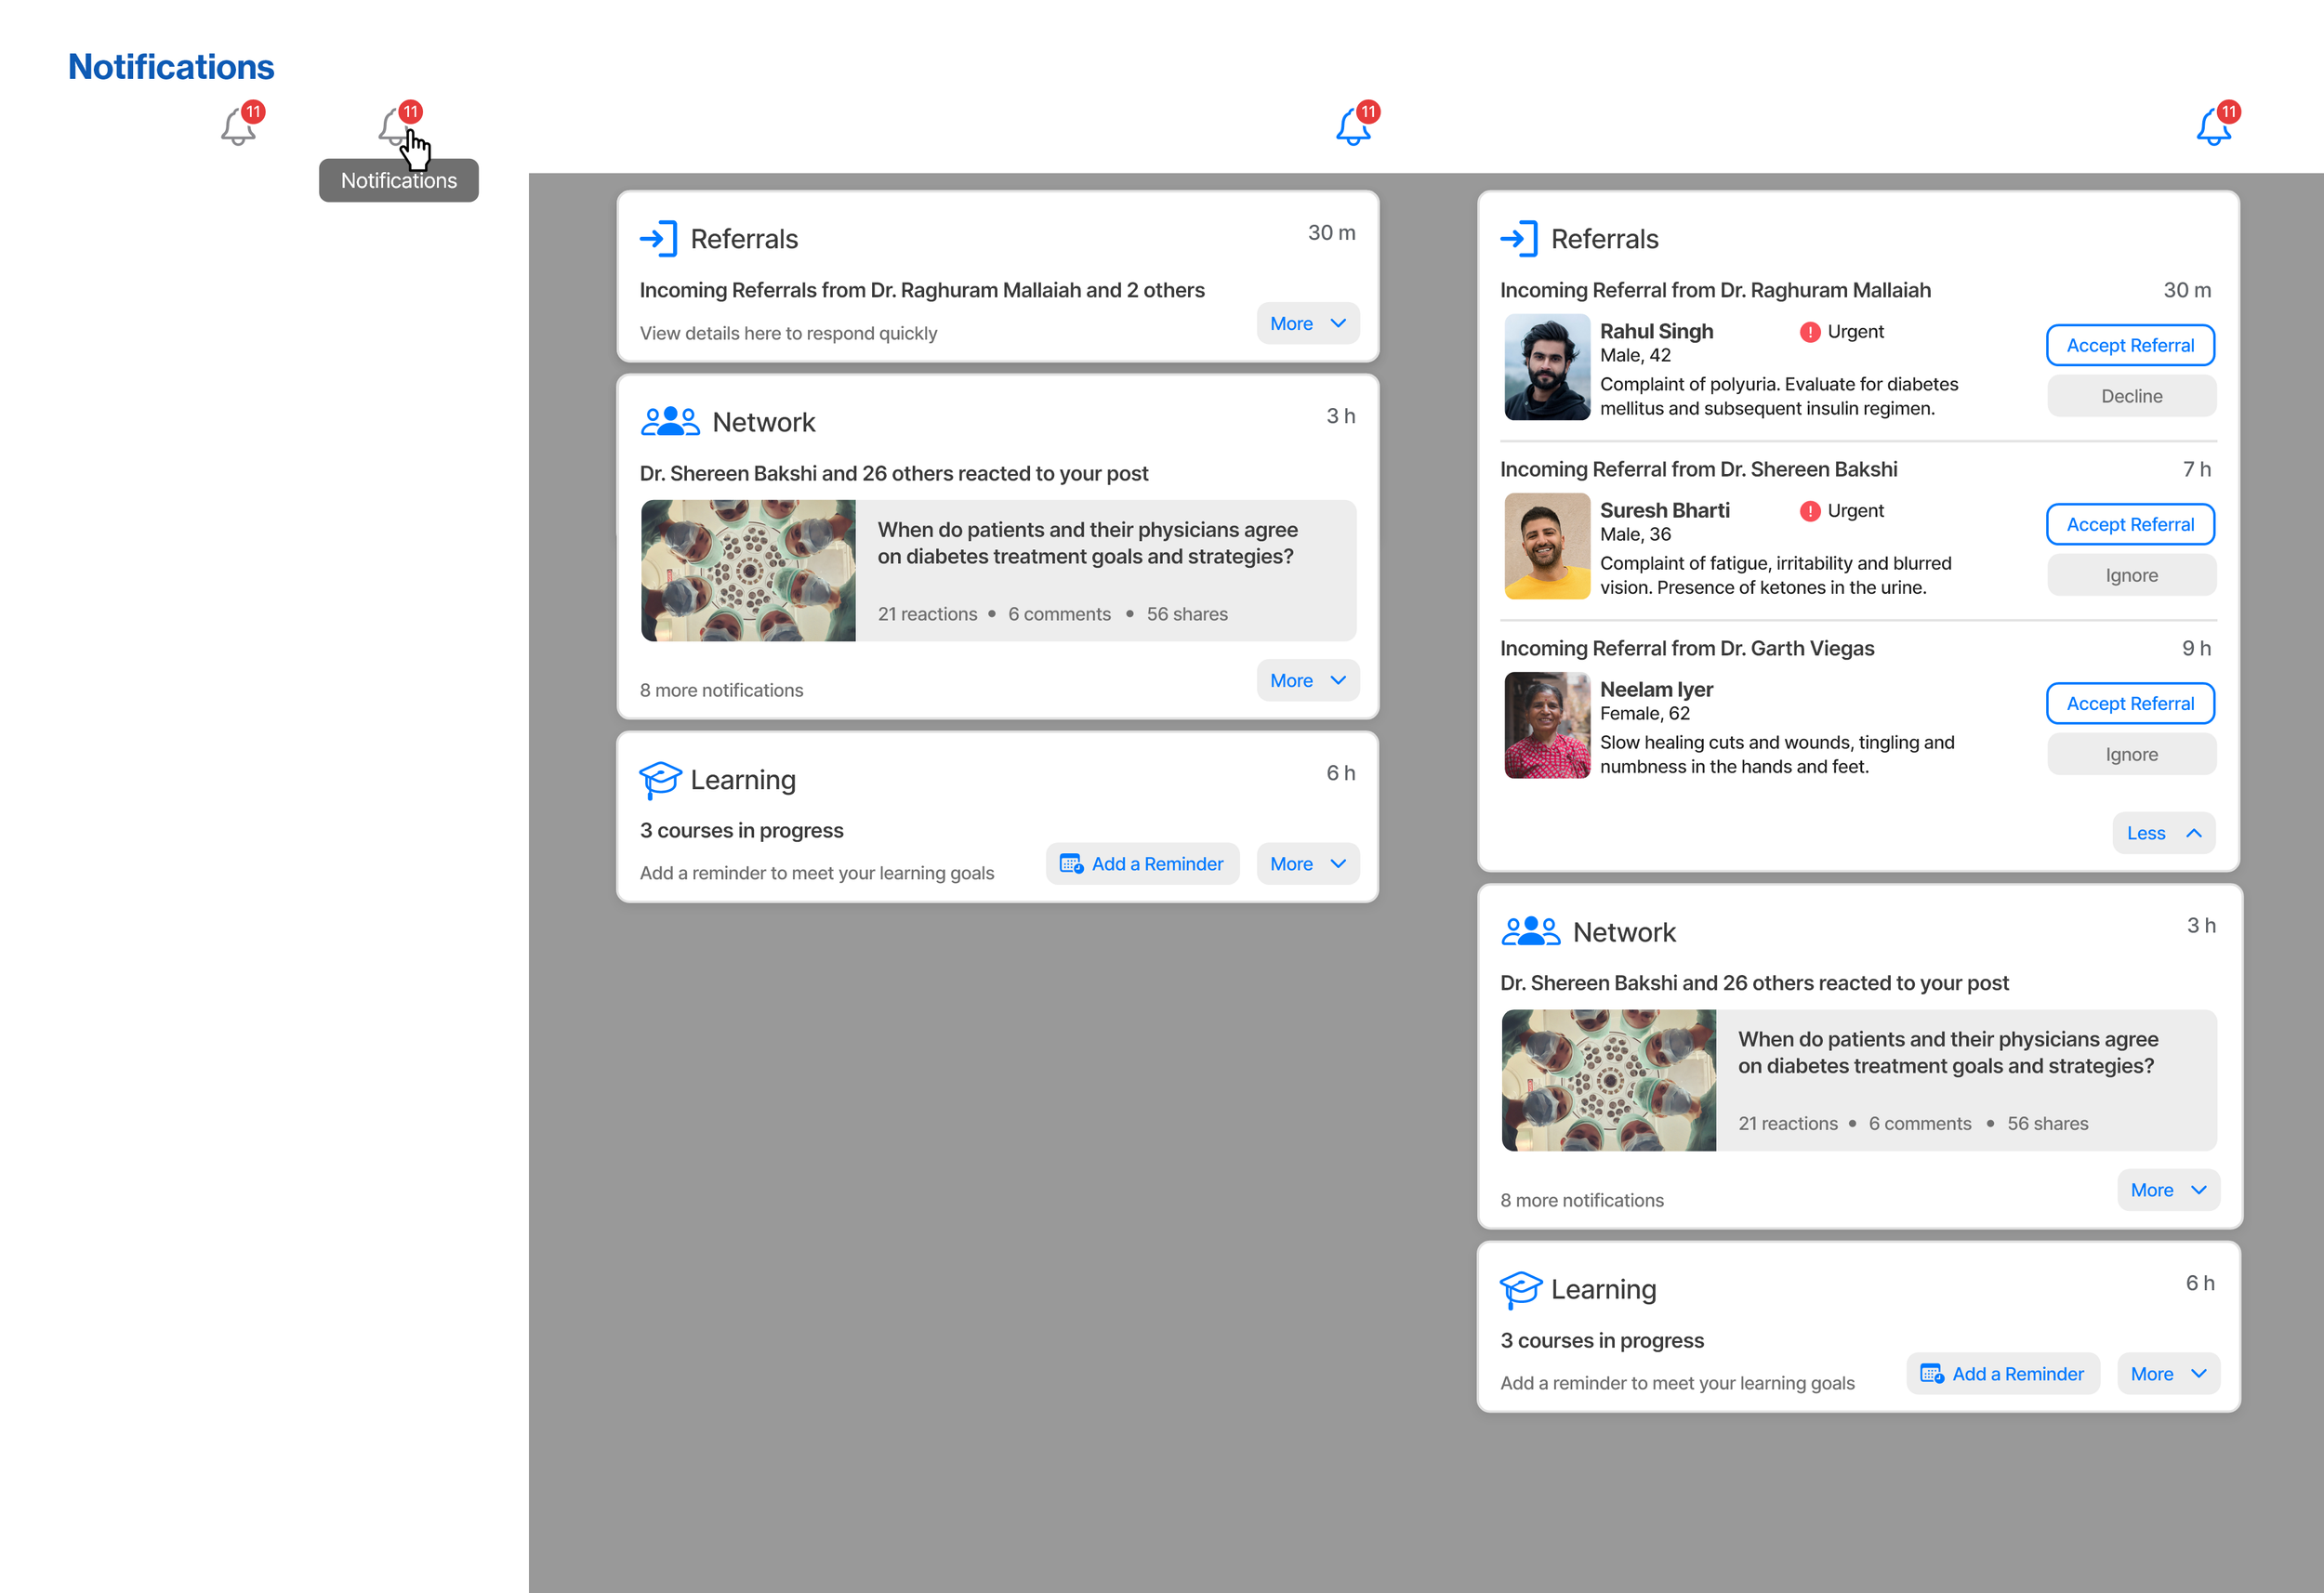Viewport: 2324px width, 1593px height.
Task: Expand Network card More in expanded panel
Action: point(2167,1190)
